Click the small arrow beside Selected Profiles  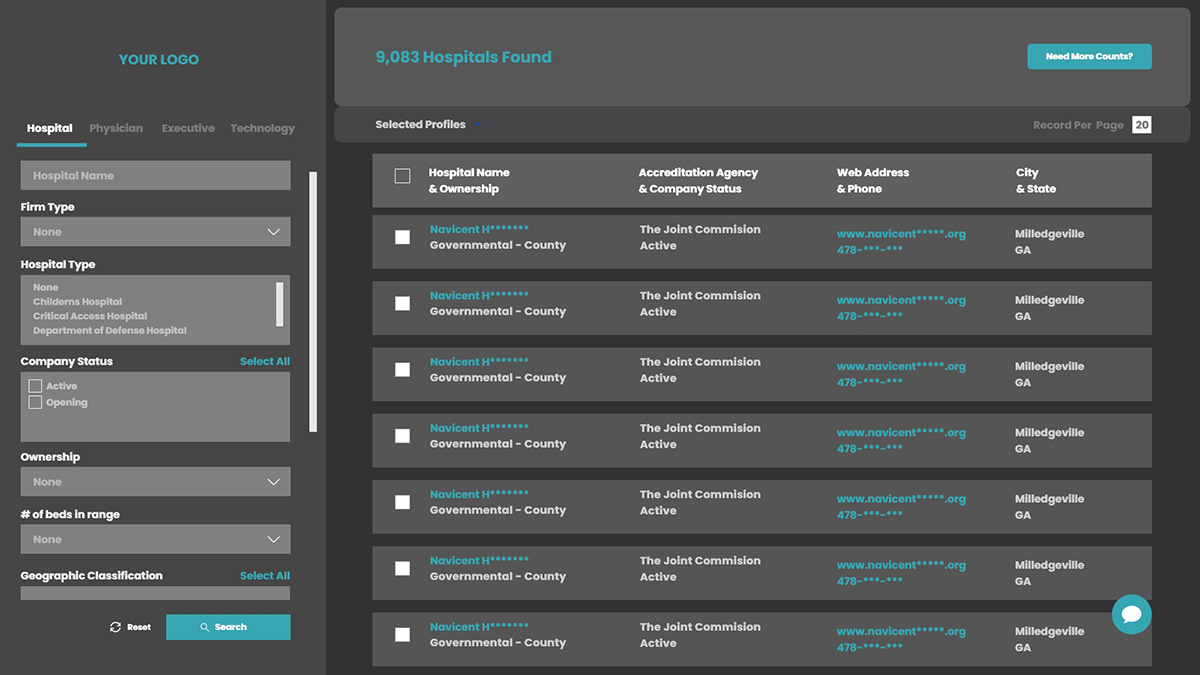[478, 125]
